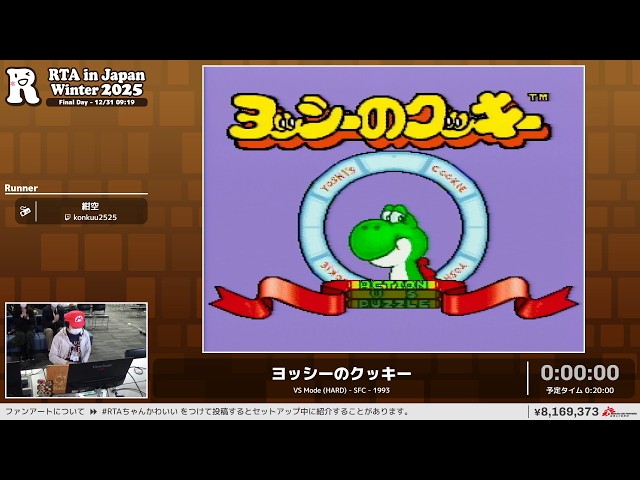Click the #RTAちゃんかわいい ticker message
Image resolution: width=640 pixels, height=480 pixels.
255,411
